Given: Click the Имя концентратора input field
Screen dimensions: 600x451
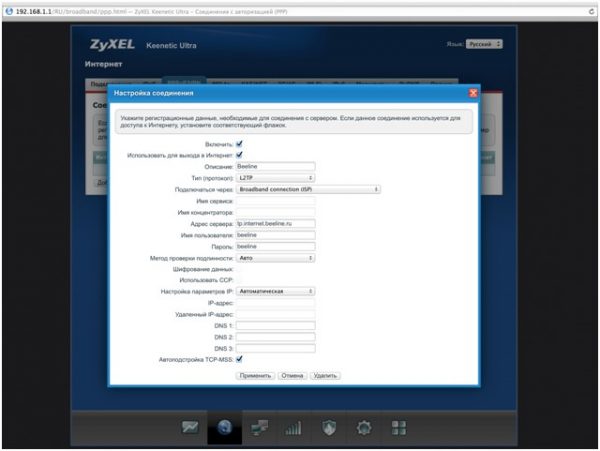Looking at the screenshot, I should 276,212.
